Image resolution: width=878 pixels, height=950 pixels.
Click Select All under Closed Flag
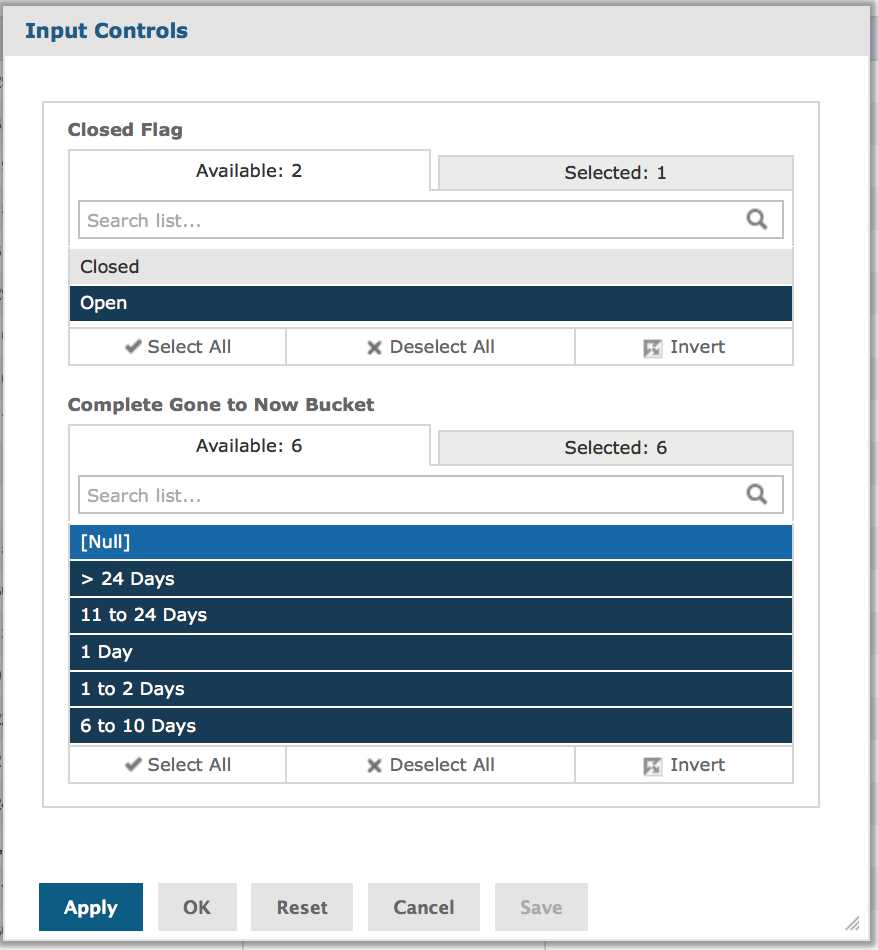click(x=178, y=347)
